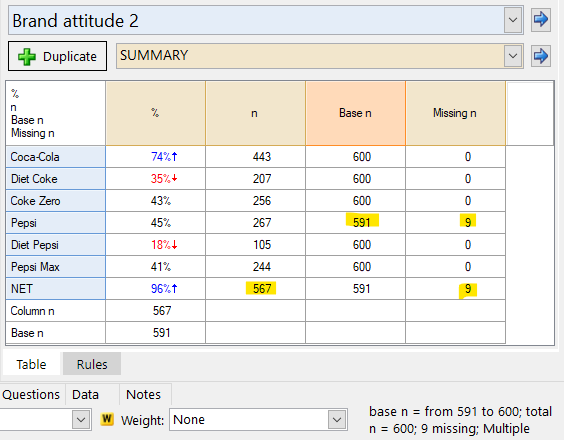Click the 18% cell for Diet Pepsi
Image resolution: width=564 pixels, height=440 pixels.
point(155,245)
